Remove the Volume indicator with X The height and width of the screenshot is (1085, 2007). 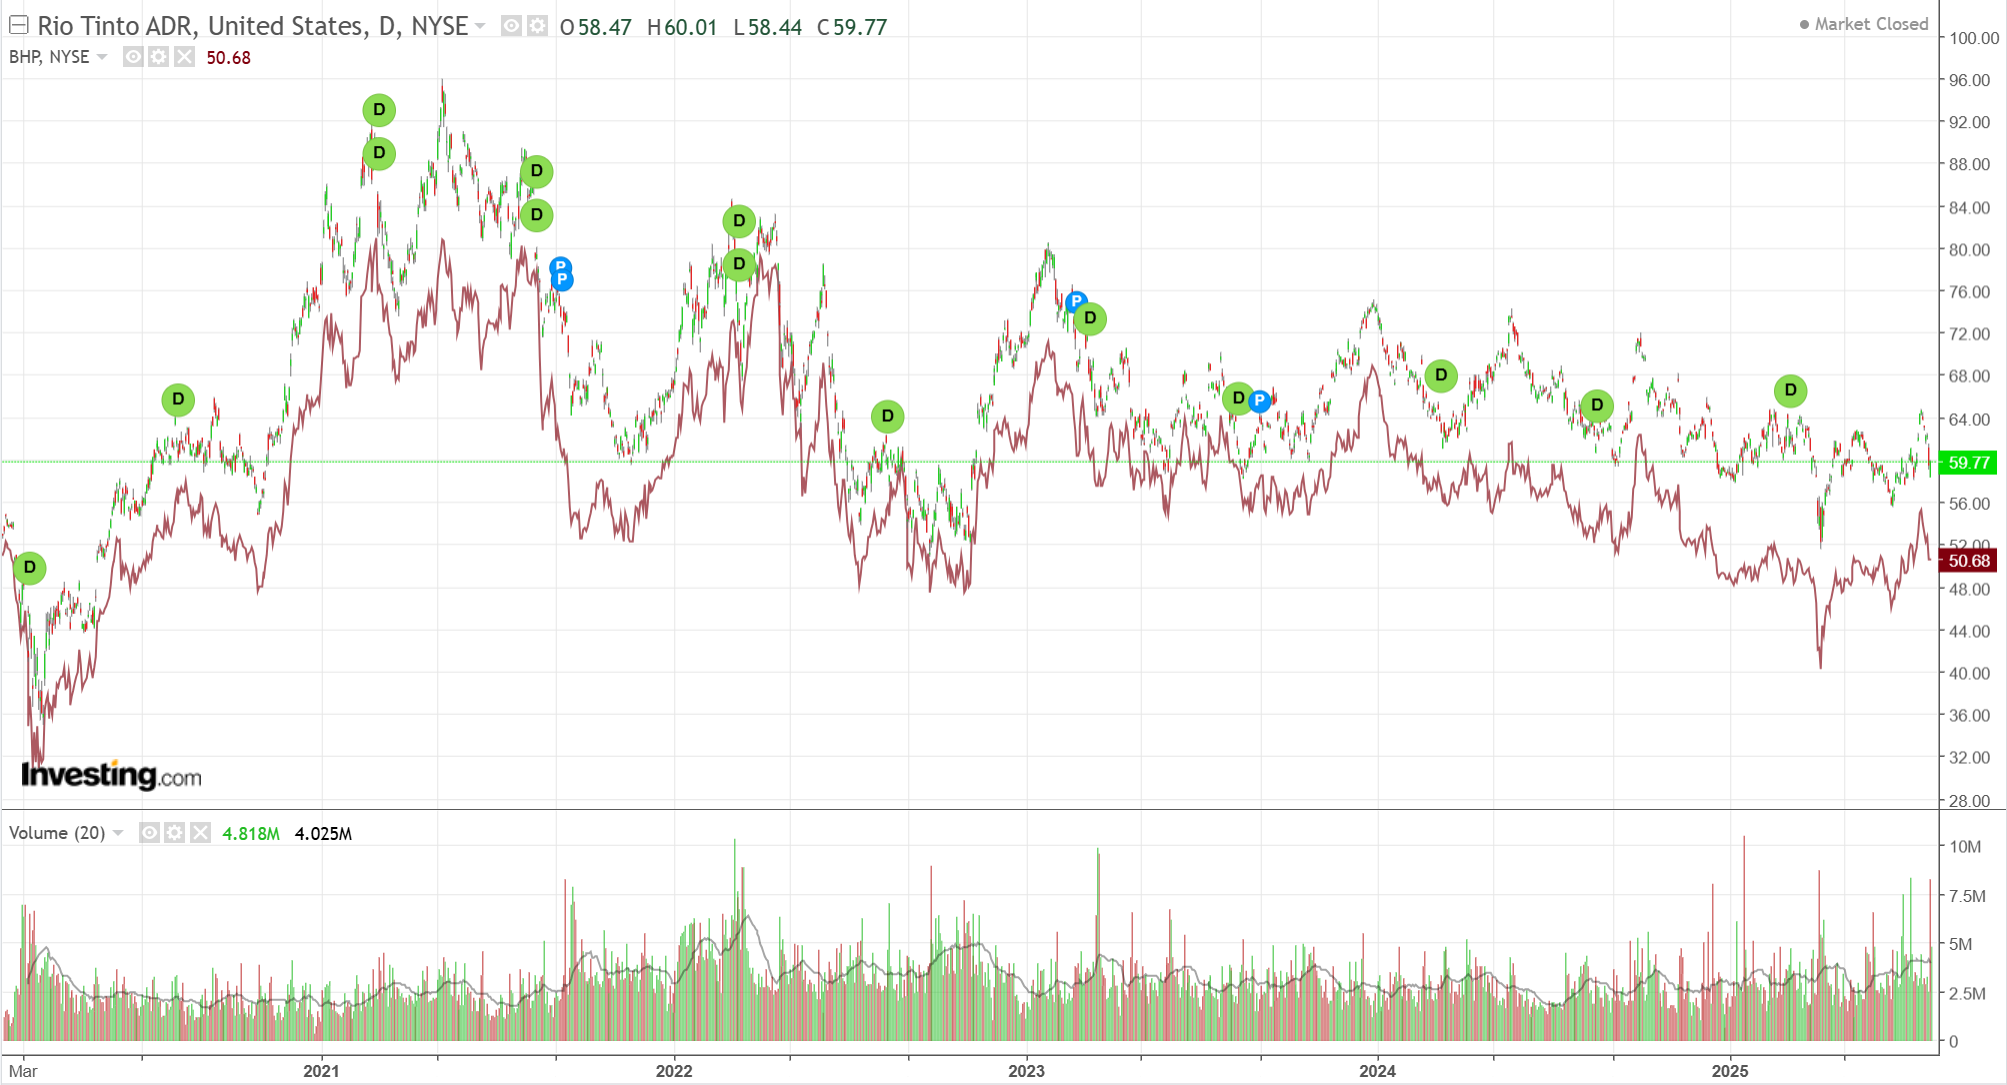(x=200, y=833)
